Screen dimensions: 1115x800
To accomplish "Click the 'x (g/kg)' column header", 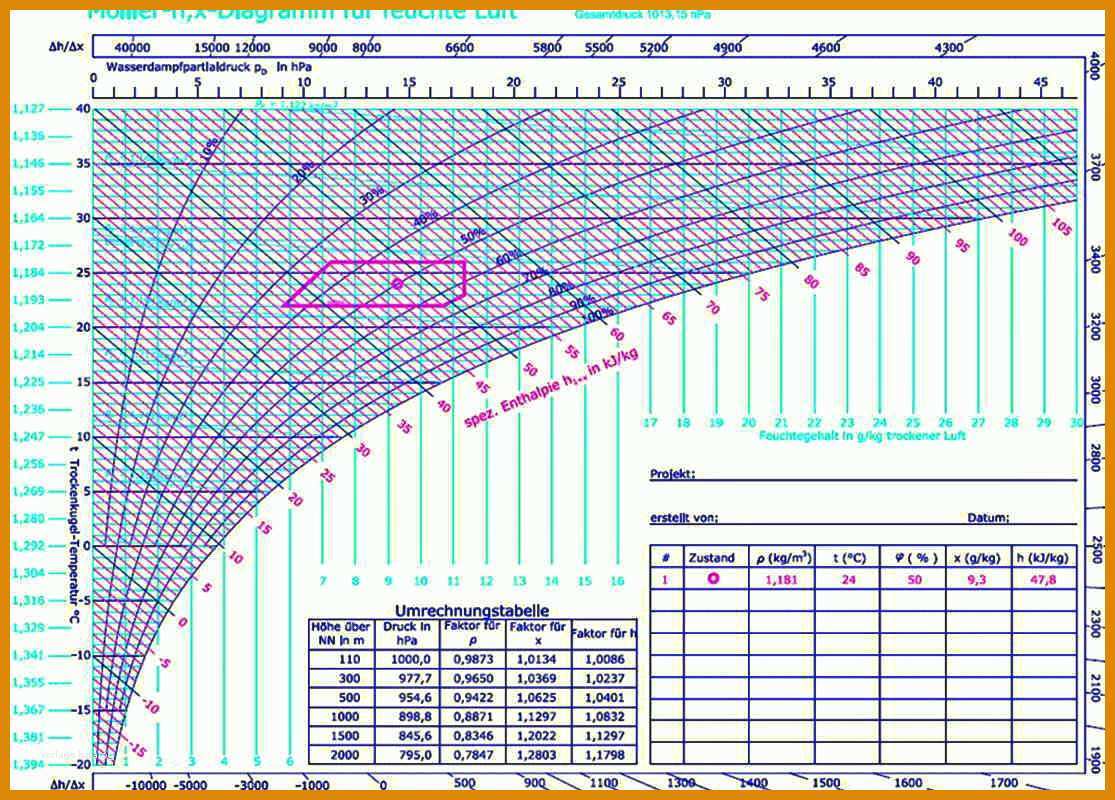I will click(x=976, y=558).
